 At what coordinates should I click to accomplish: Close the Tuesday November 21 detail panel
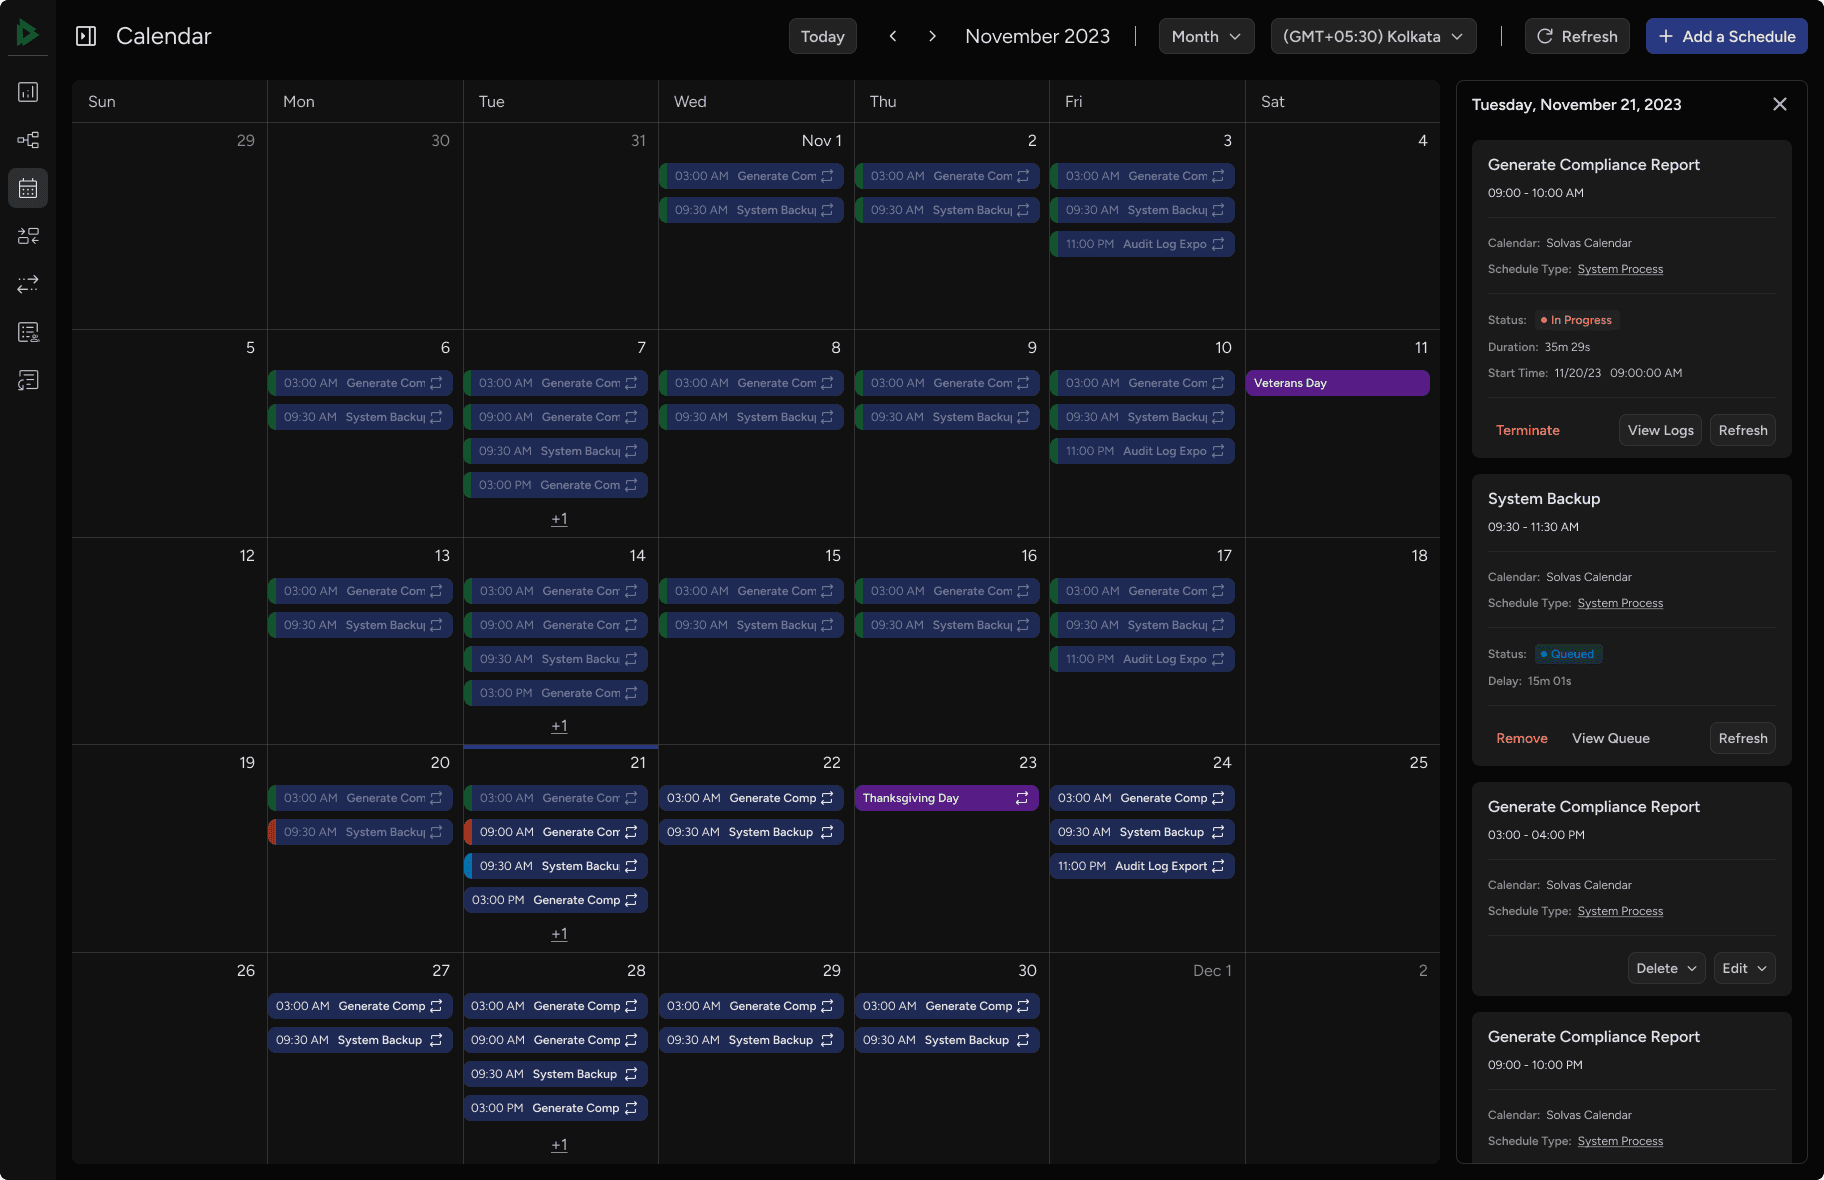pyautogui.click(x=1779, y=104)
